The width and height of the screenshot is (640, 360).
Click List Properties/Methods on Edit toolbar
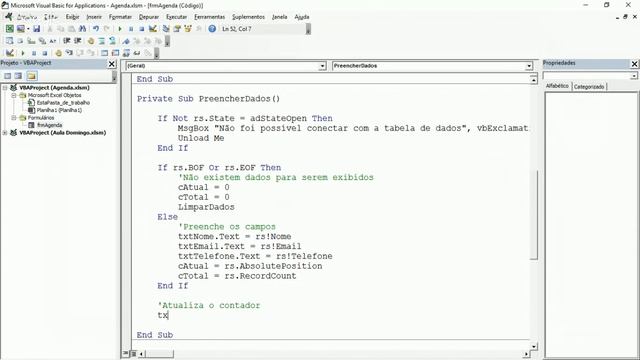click(9, 41)
